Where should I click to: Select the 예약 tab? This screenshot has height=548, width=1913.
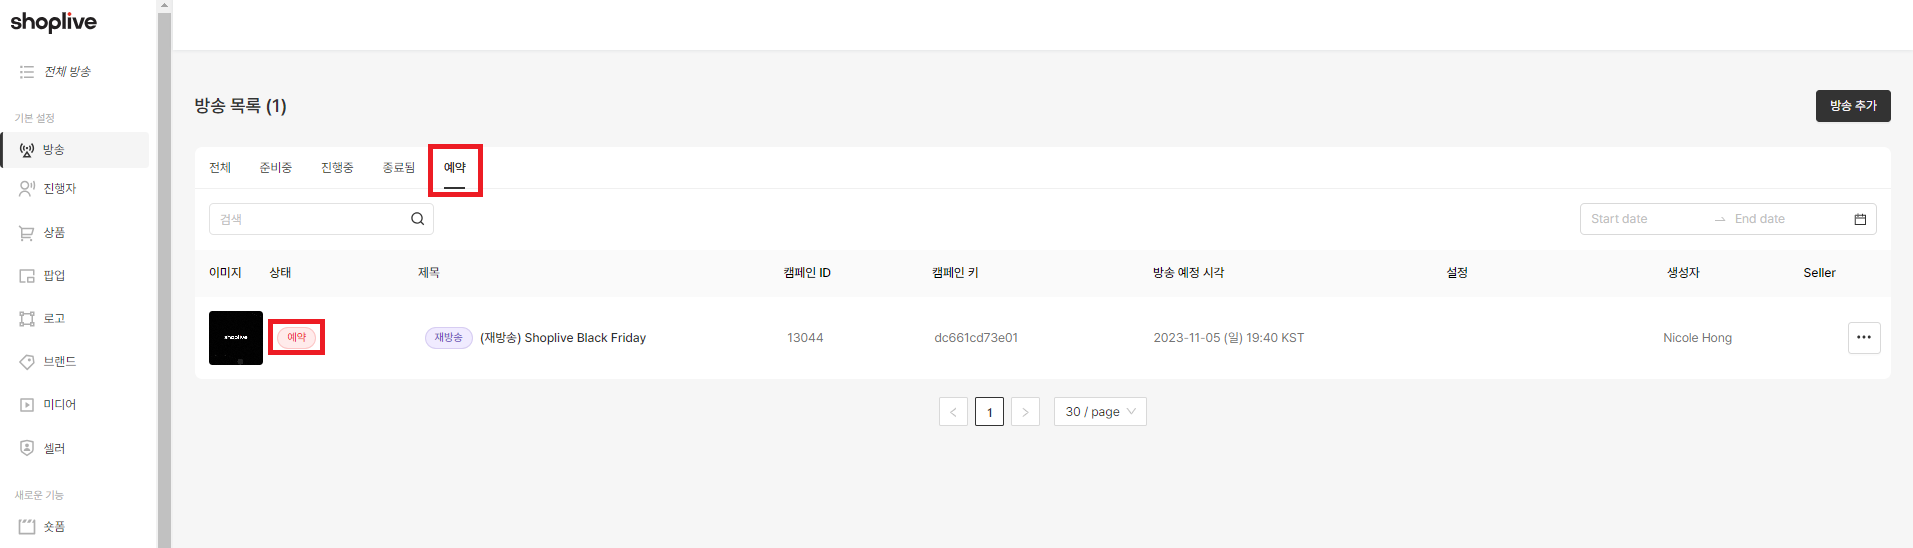(455, 168)
